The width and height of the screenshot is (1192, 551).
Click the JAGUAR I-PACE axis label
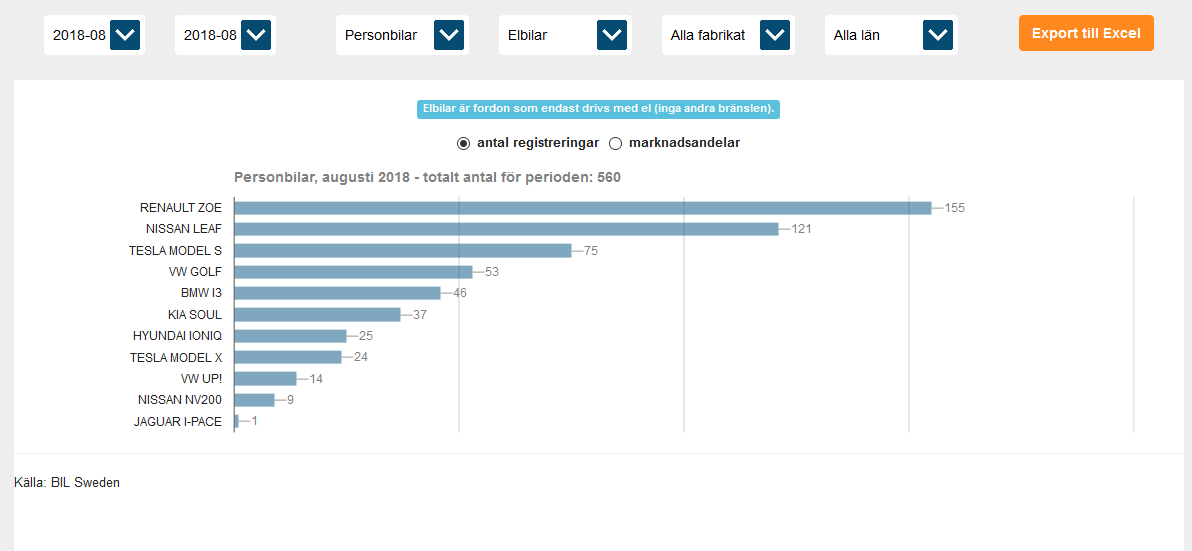point(178,422)
